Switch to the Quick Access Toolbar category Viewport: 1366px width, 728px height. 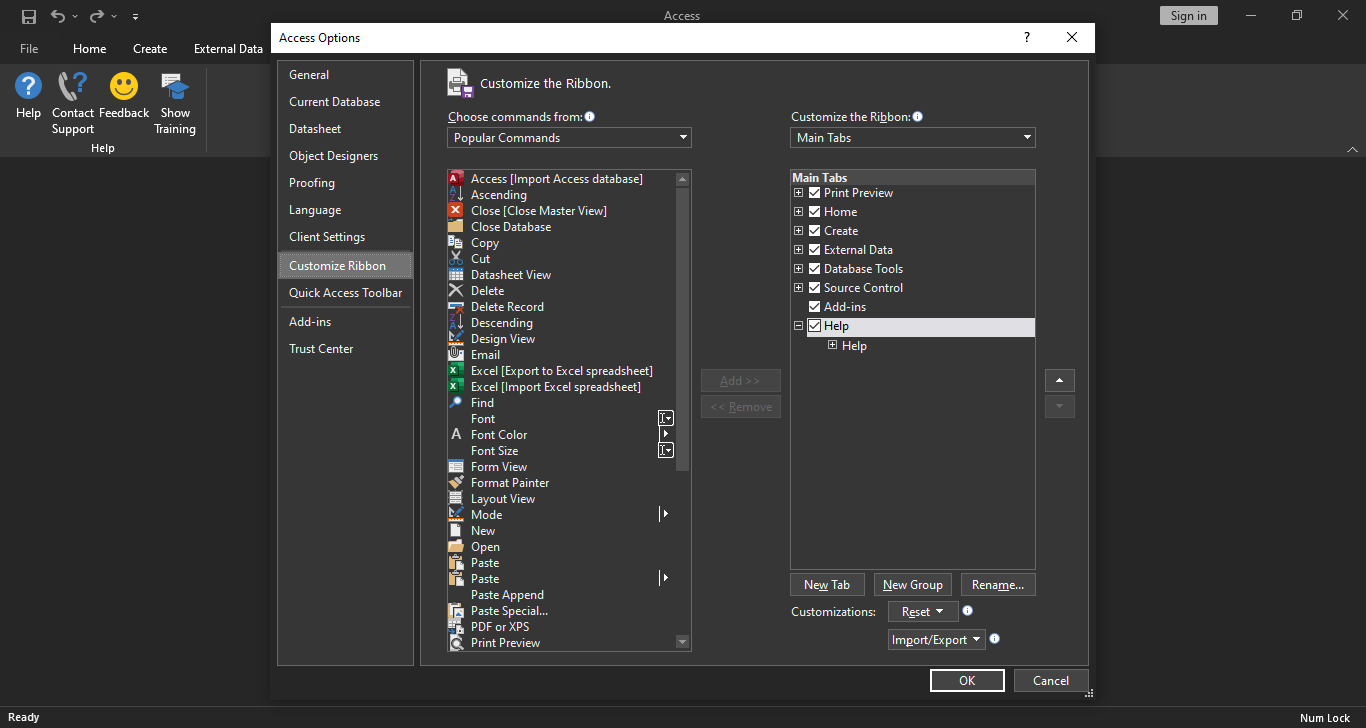[345, 293]
